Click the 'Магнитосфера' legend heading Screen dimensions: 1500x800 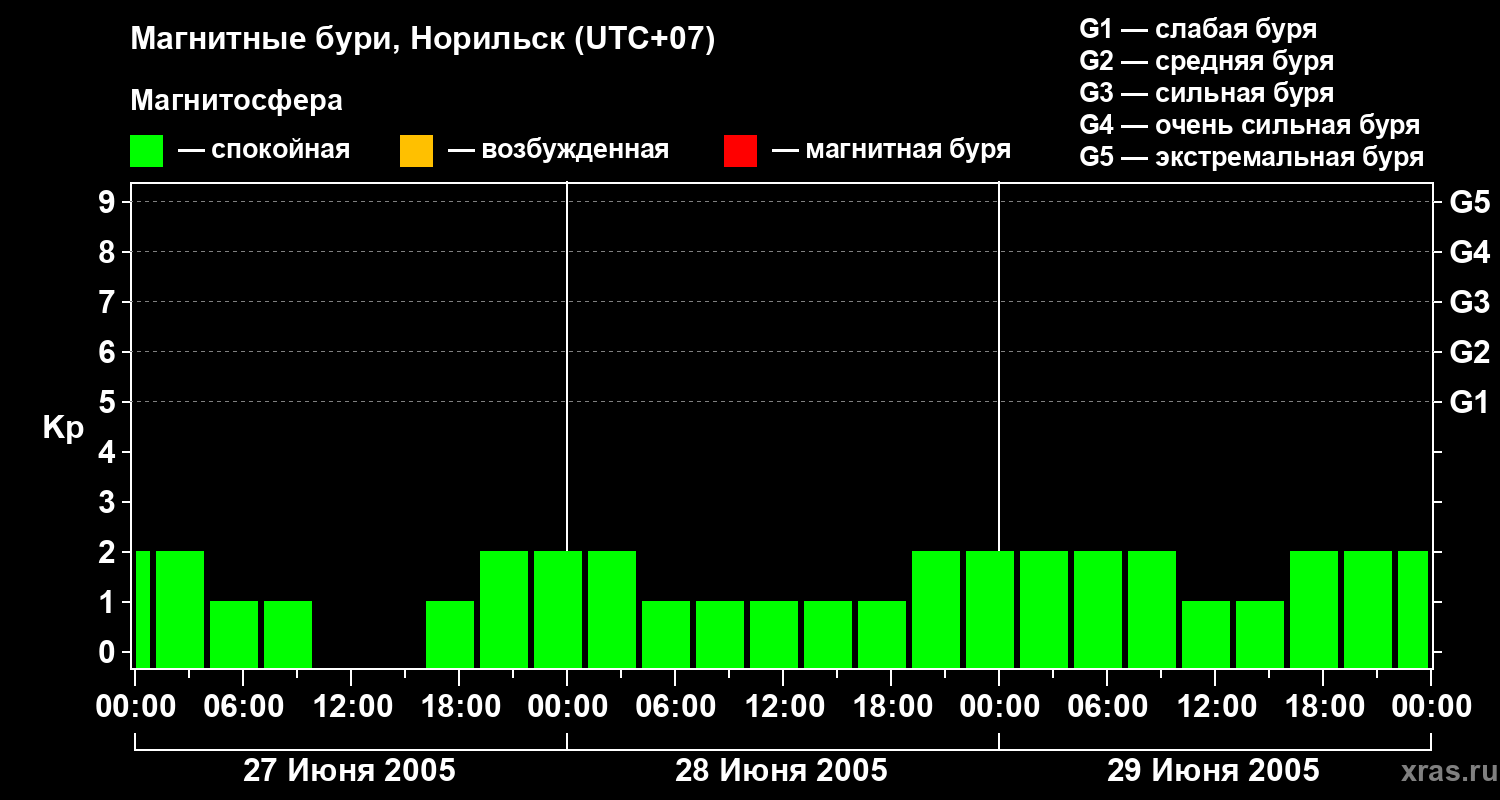(236, 101)
